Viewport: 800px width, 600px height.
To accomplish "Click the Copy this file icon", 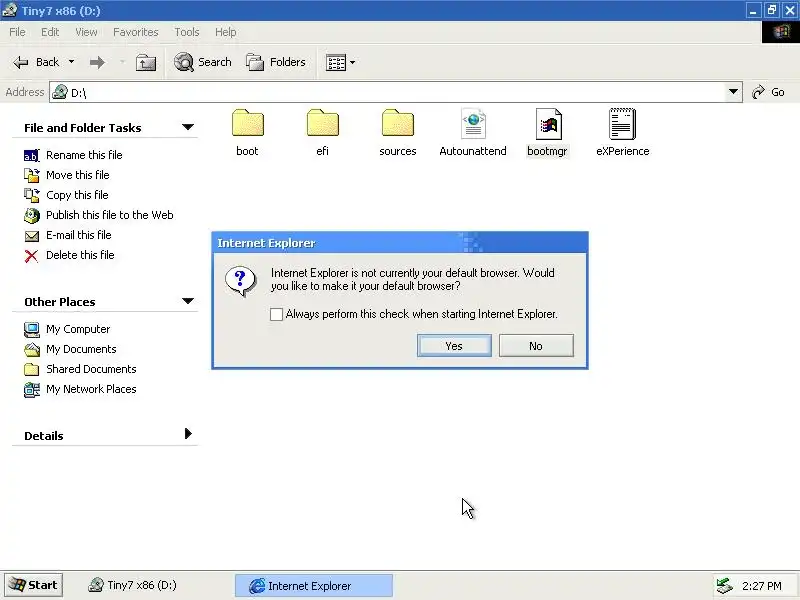I will (31, 195).
